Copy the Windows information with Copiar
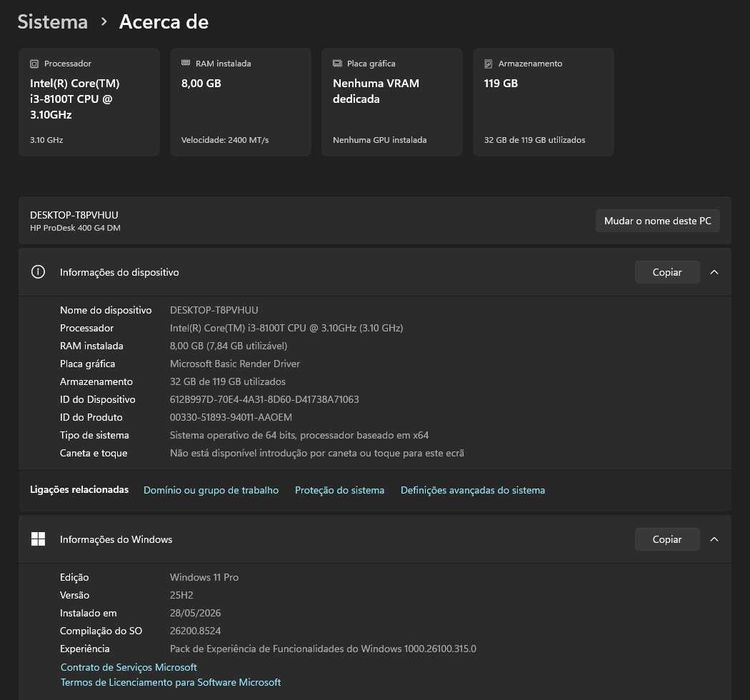 [667, 539]
